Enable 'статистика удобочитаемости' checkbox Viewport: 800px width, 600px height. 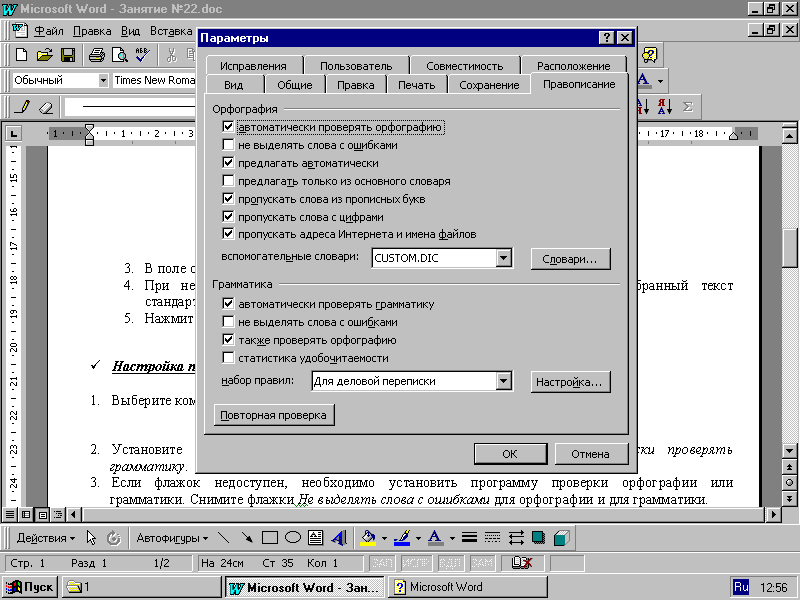[x=228, y=358]
